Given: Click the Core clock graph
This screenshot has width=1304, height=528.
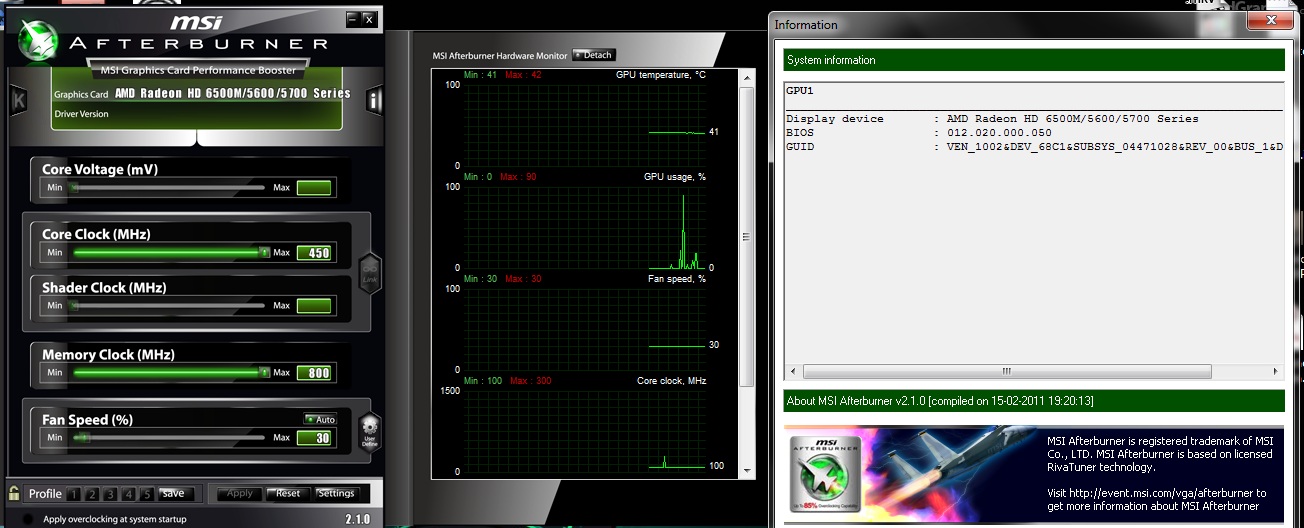Looking at the screenshot, I should [584, 430].
